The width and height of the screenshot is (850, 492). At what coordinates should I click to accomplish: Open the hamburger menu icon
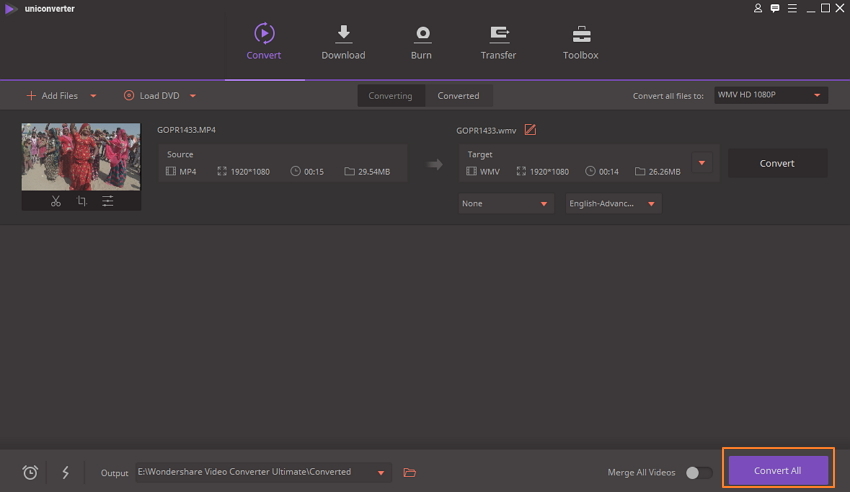[793, 8]
